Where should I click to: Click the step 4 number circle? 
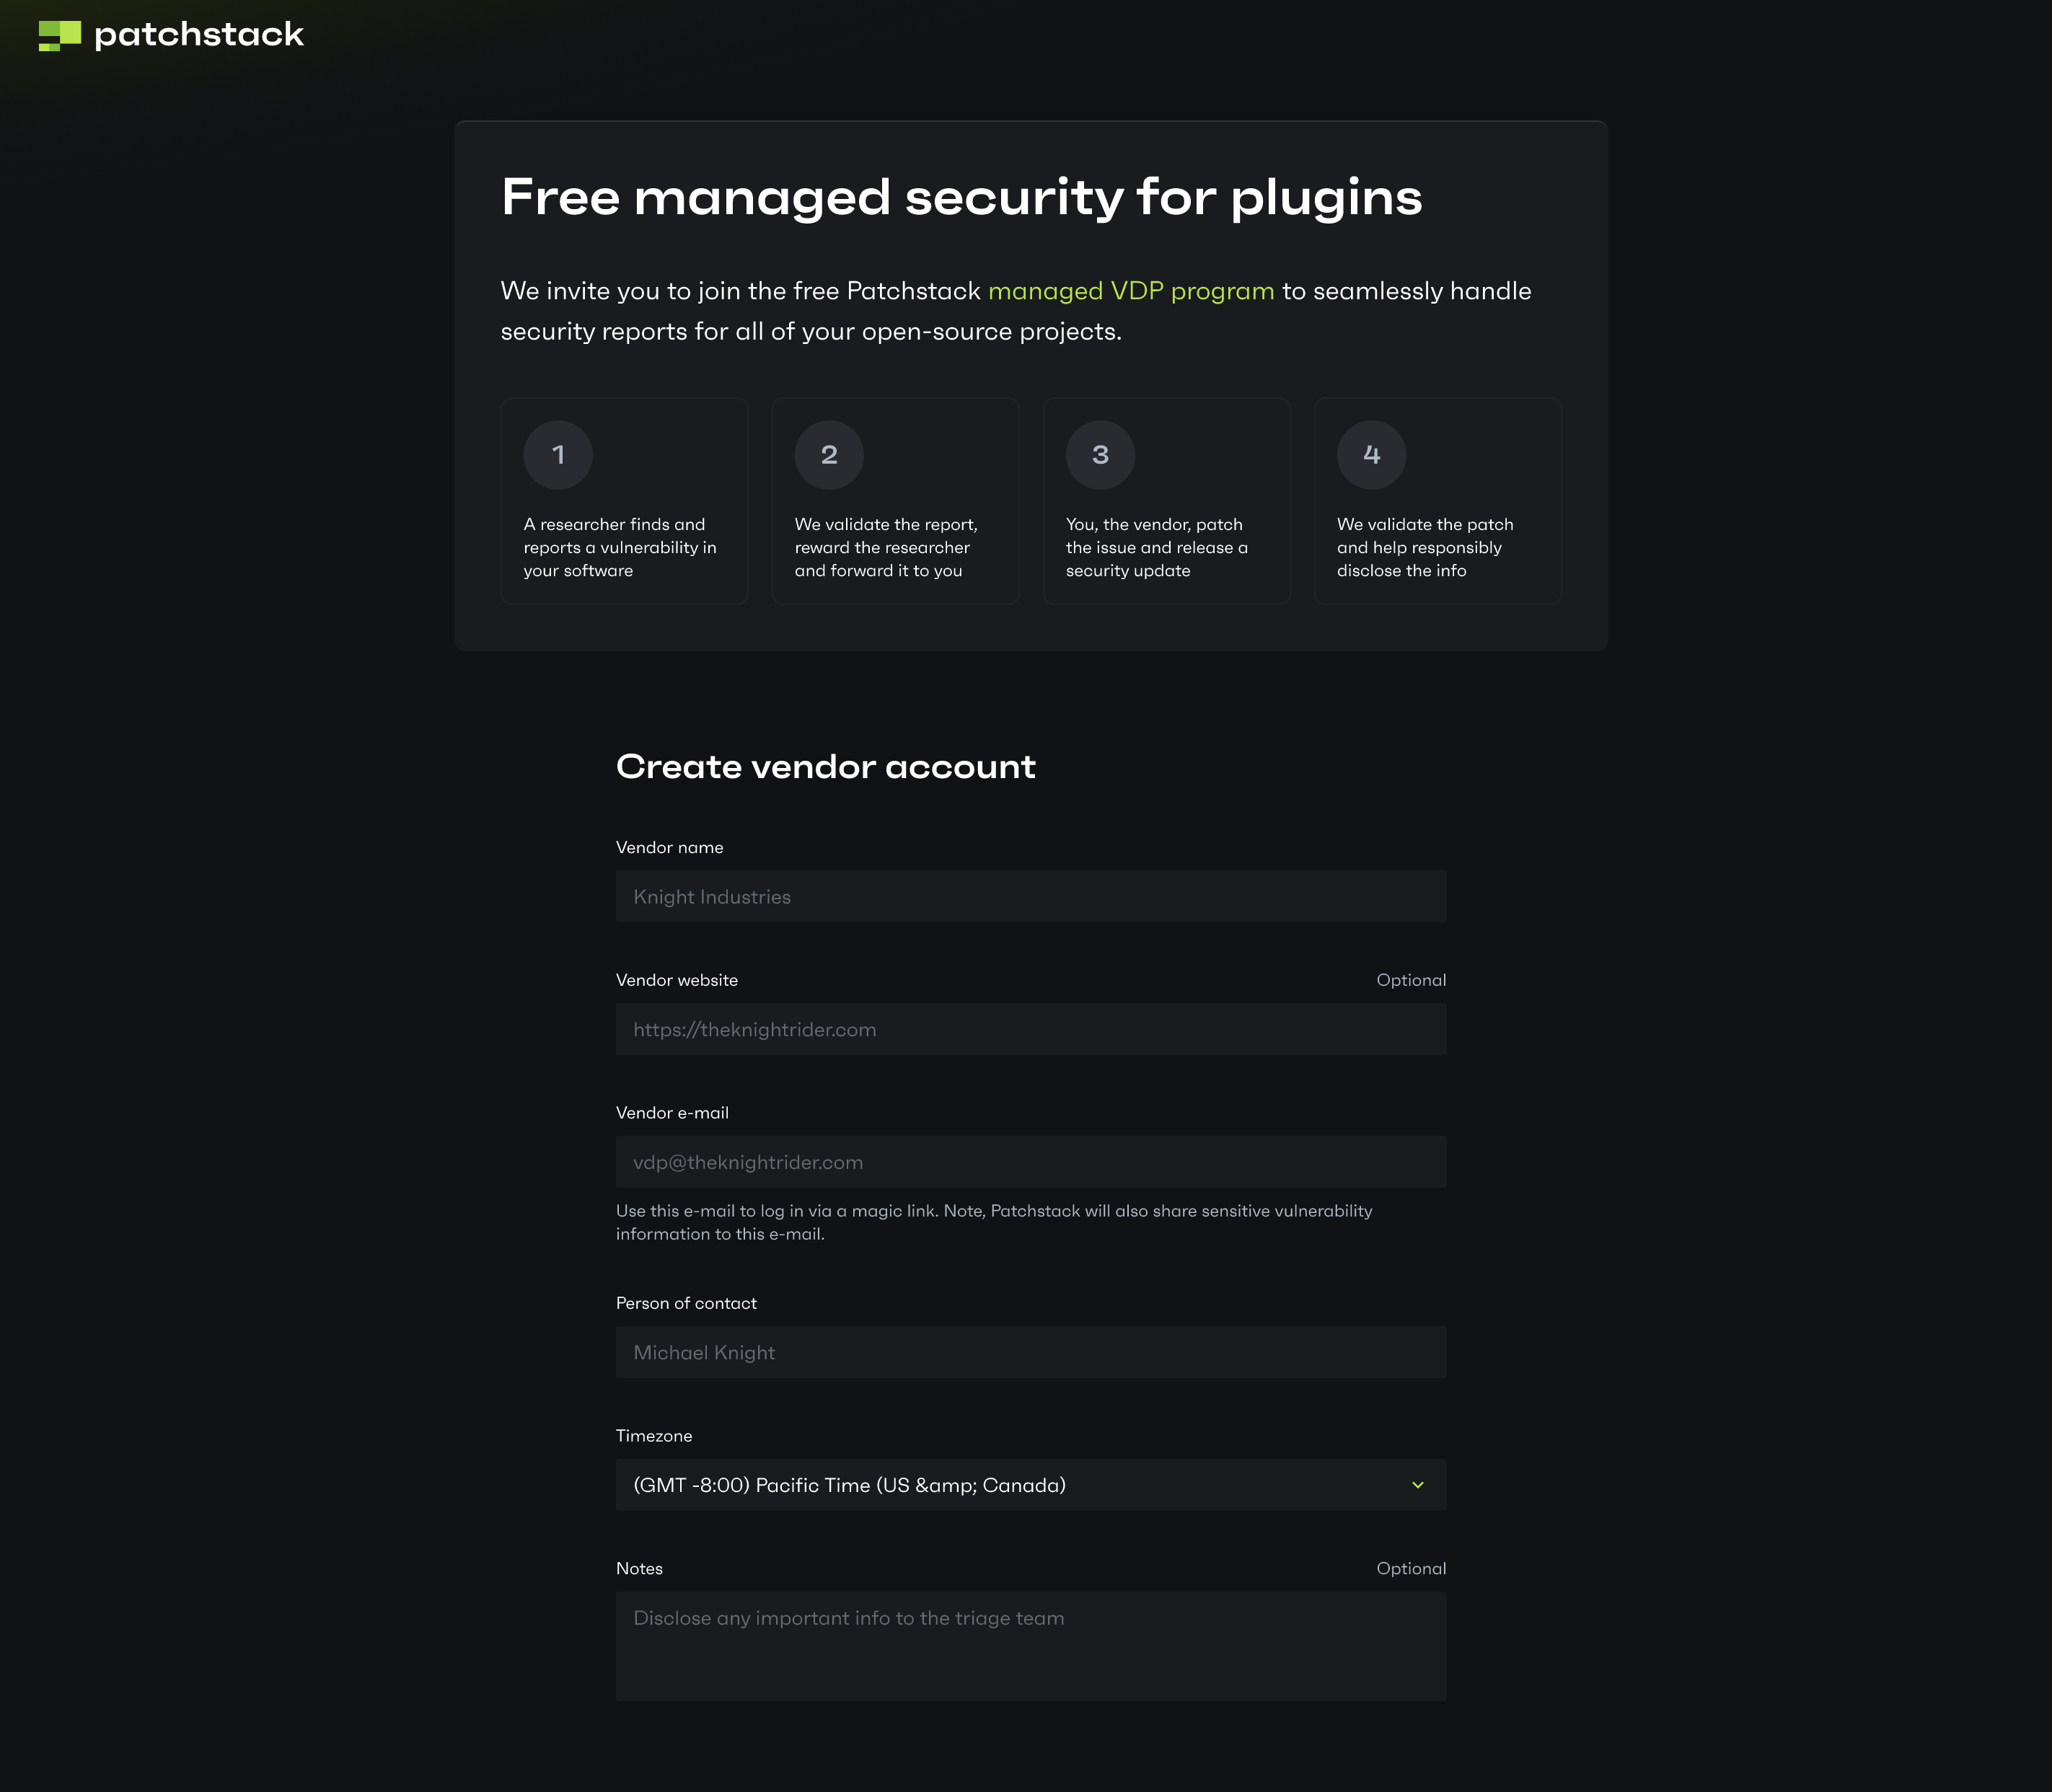[x=1372, y=455]
